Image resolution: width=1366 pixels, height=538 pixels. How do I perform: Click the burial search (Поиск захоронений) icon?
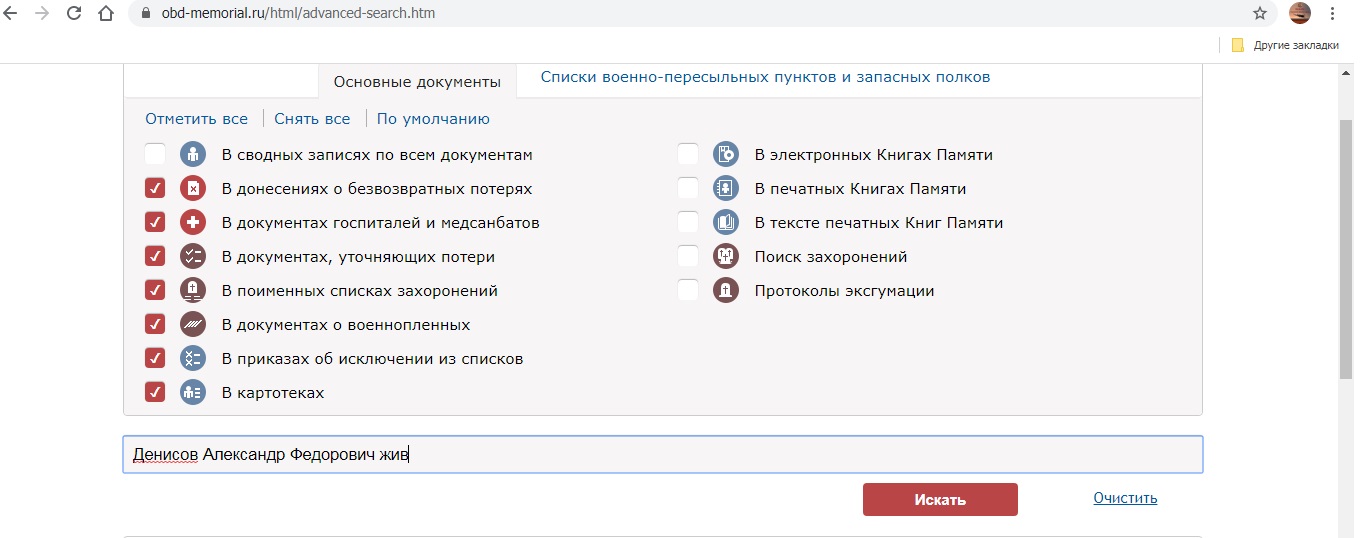[x=725, y=257]
